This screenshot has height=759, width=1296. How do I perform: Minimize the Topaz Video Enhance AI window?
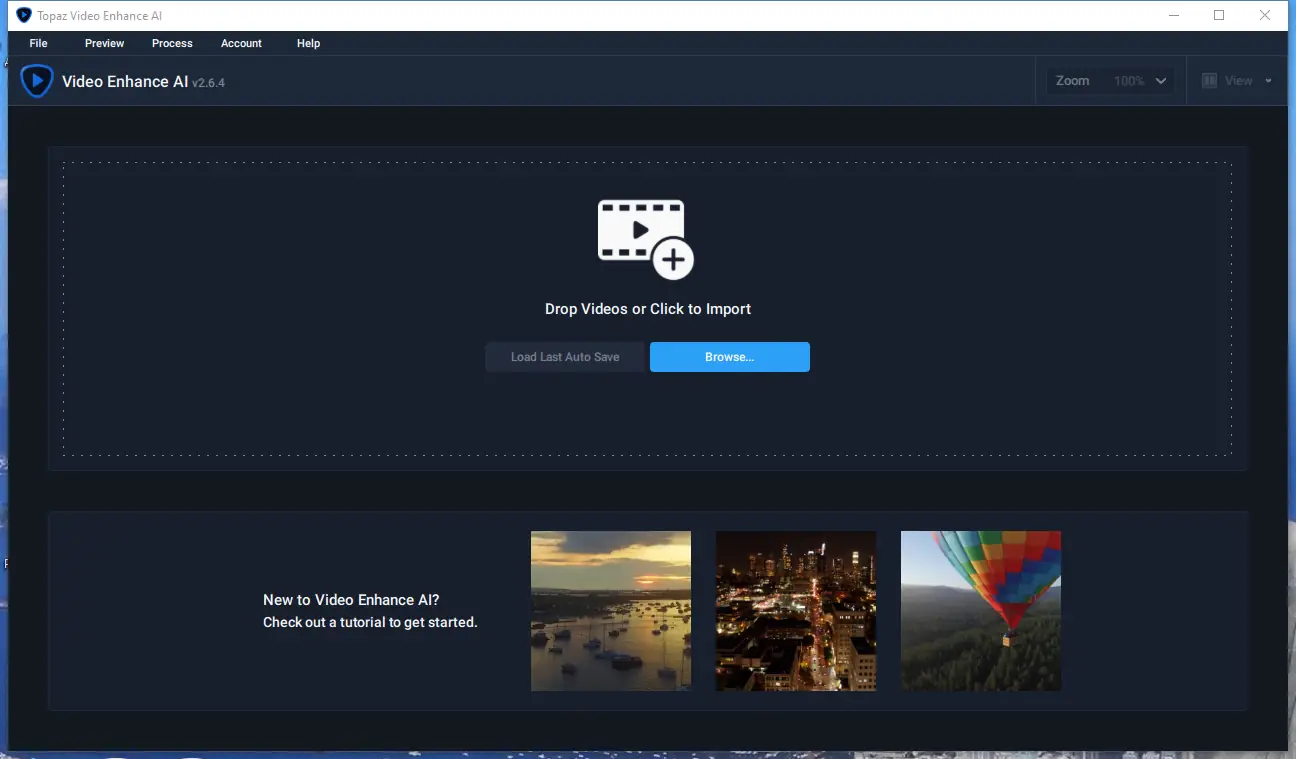1173,15
